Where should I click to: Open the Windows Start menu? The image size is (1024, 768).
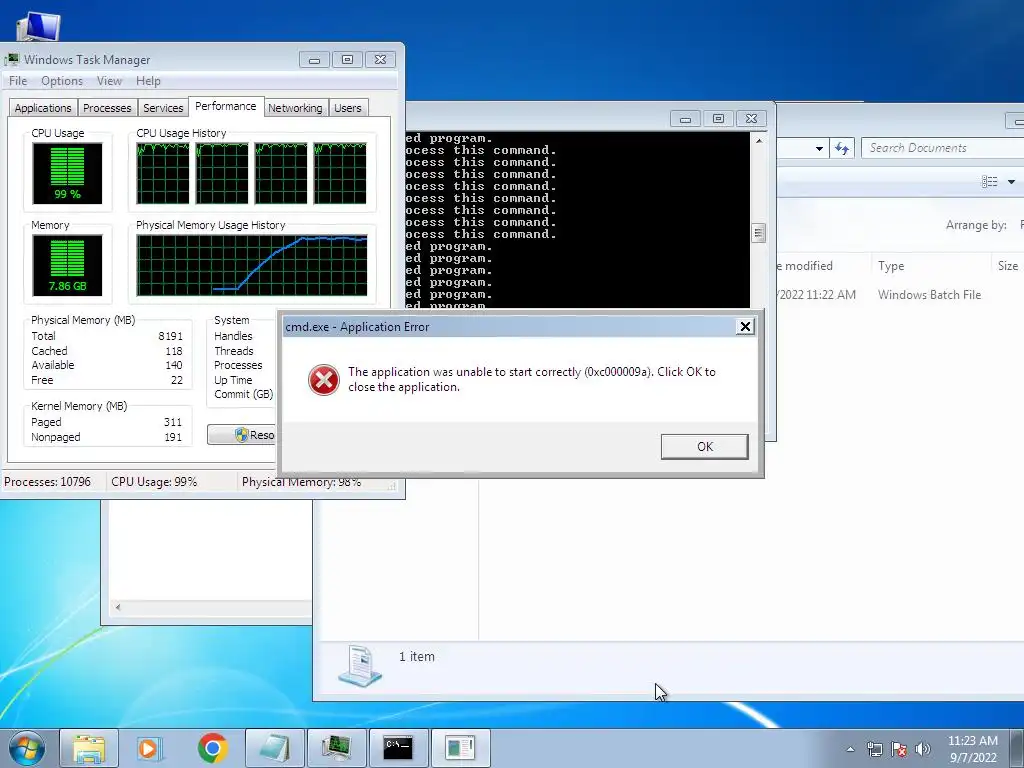pos(26,748)
